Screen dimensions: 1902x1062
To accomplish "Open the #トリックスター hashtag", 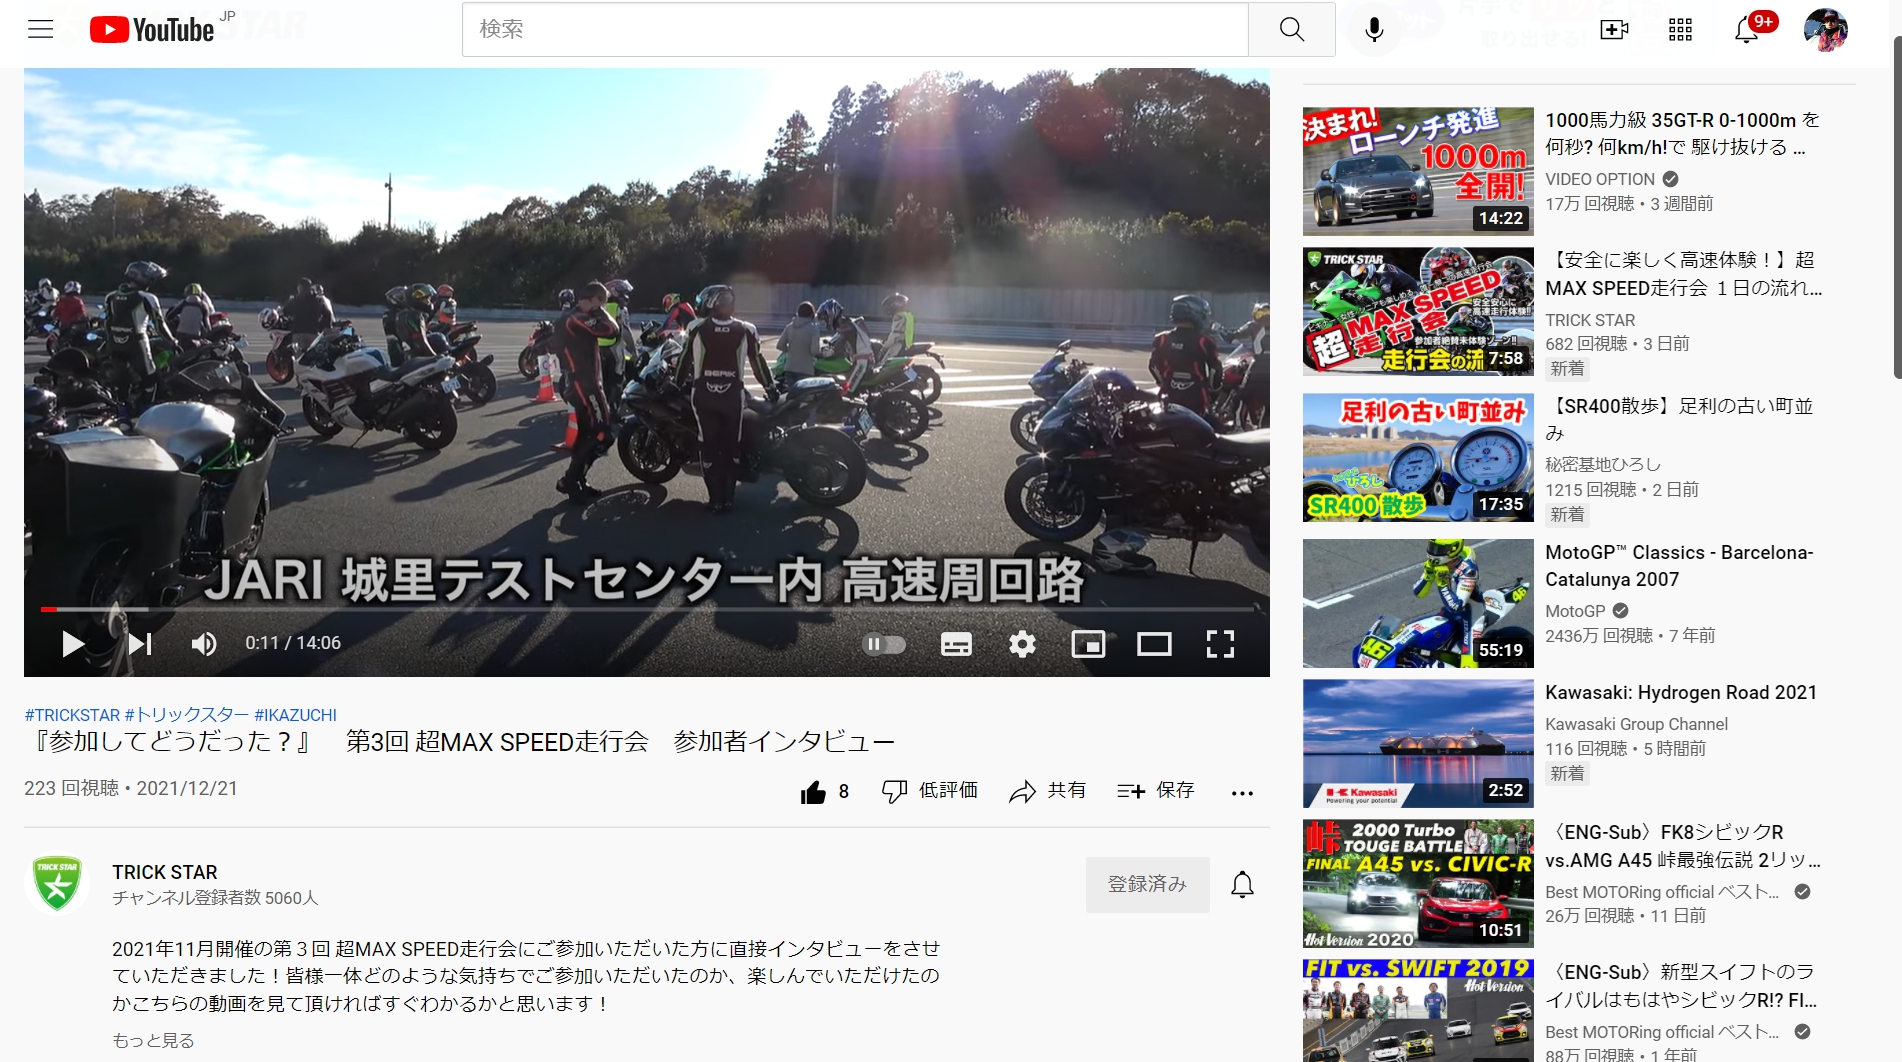I will coord(187,715).
